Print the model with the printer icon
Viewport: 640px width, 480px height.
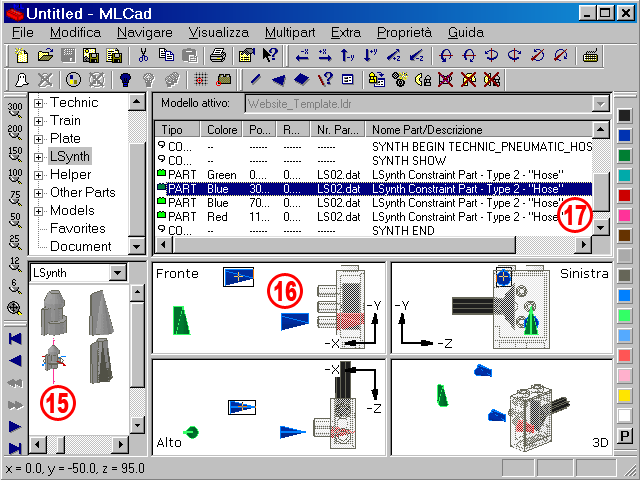(218, 55)
